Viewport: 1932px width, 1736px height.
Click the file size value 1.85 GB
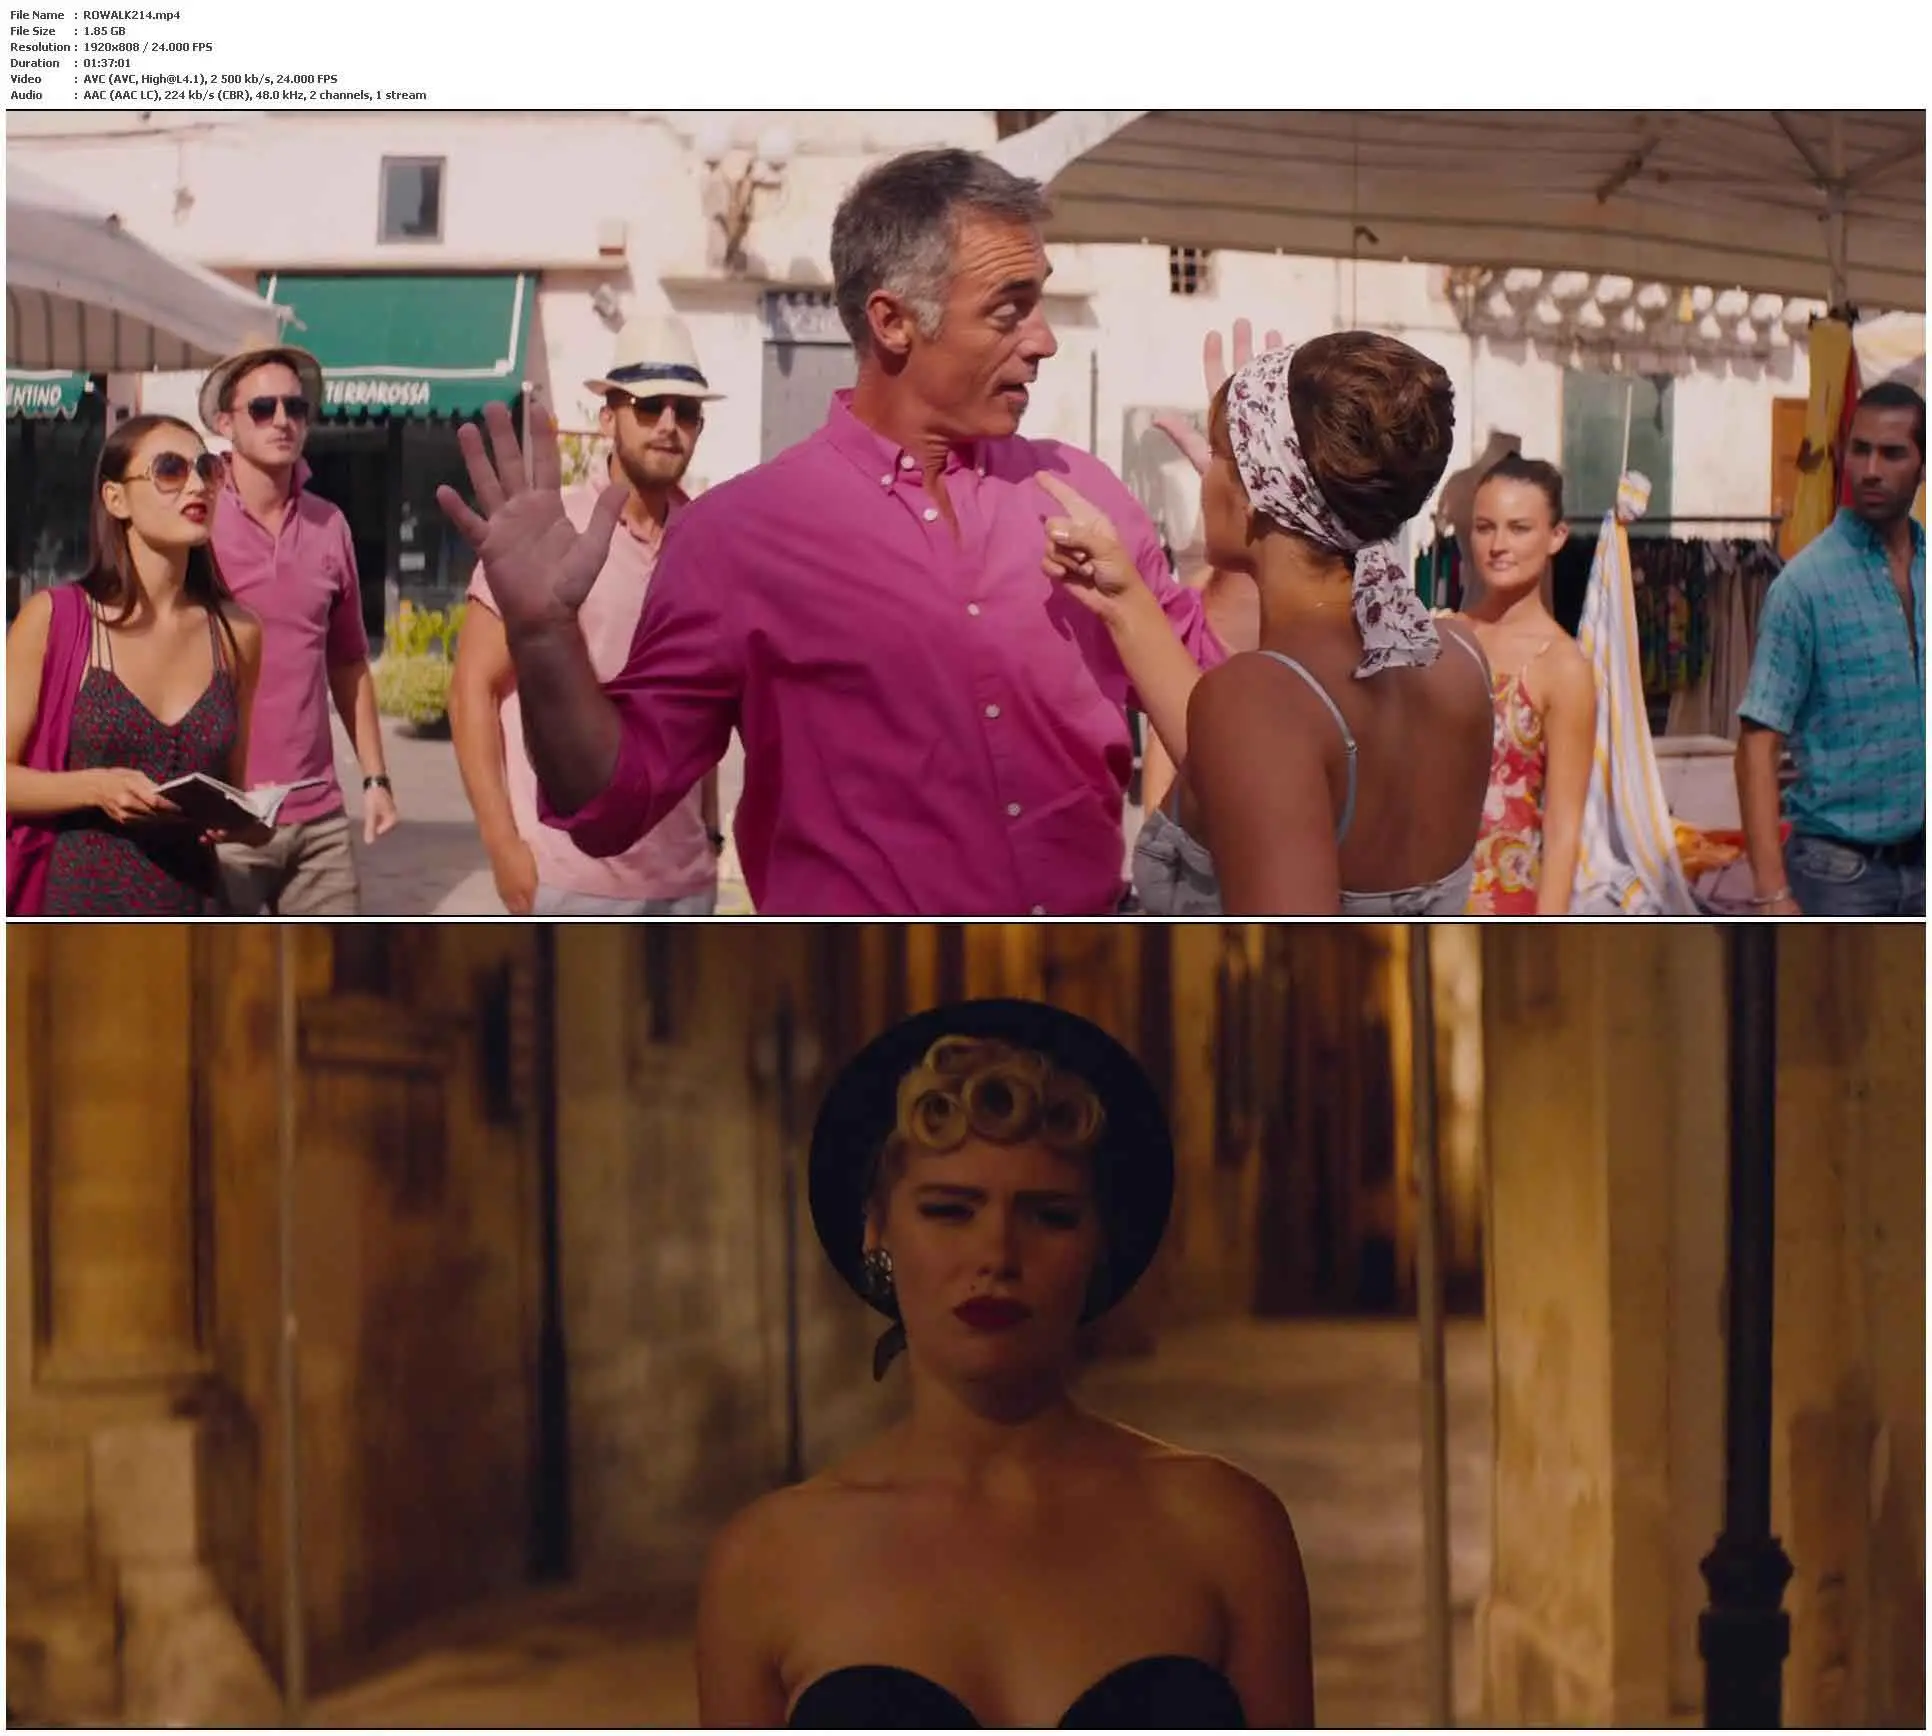coord(105,31)
